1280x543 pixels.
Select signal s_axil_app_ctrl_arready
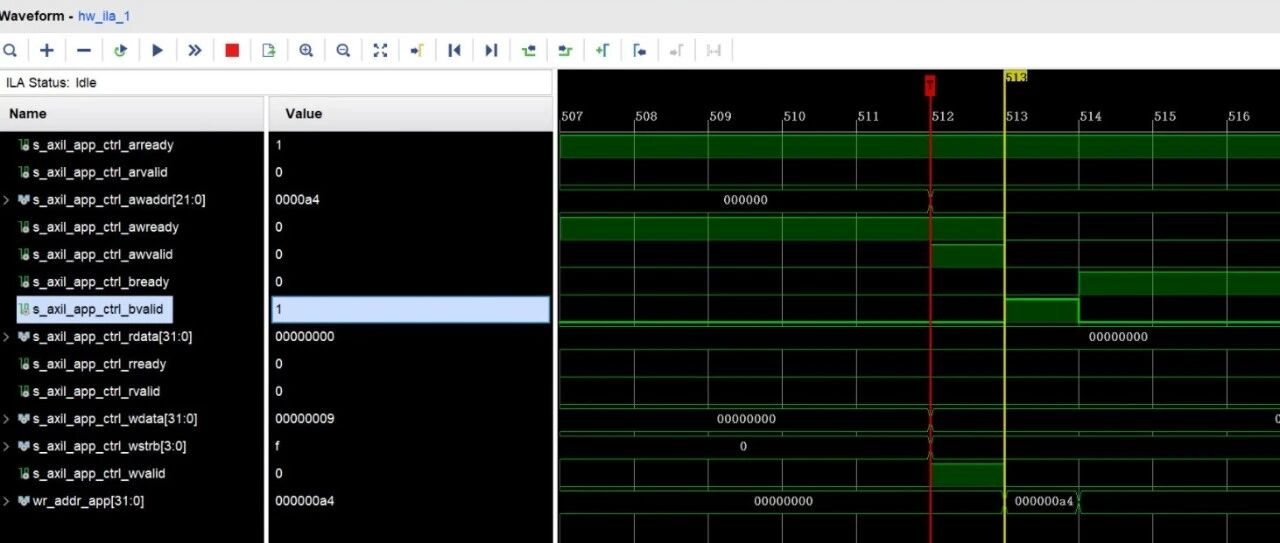click(x=103, y=145)
